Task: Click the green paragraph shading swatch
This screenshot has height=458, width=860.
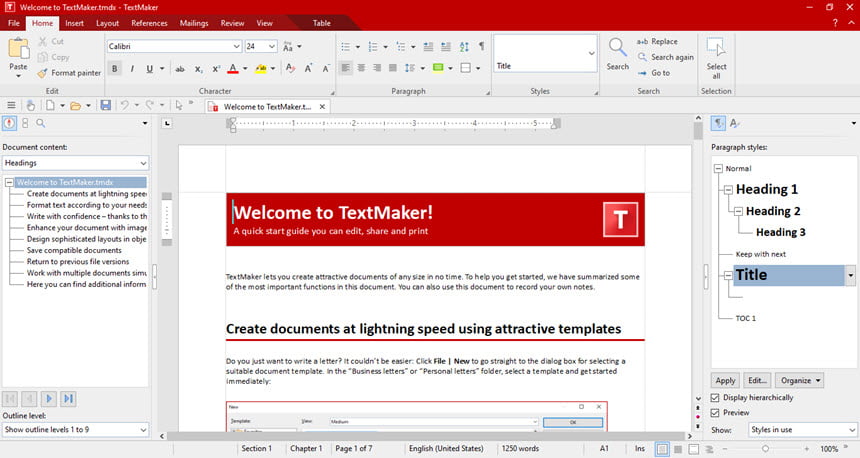Action: 438,68
